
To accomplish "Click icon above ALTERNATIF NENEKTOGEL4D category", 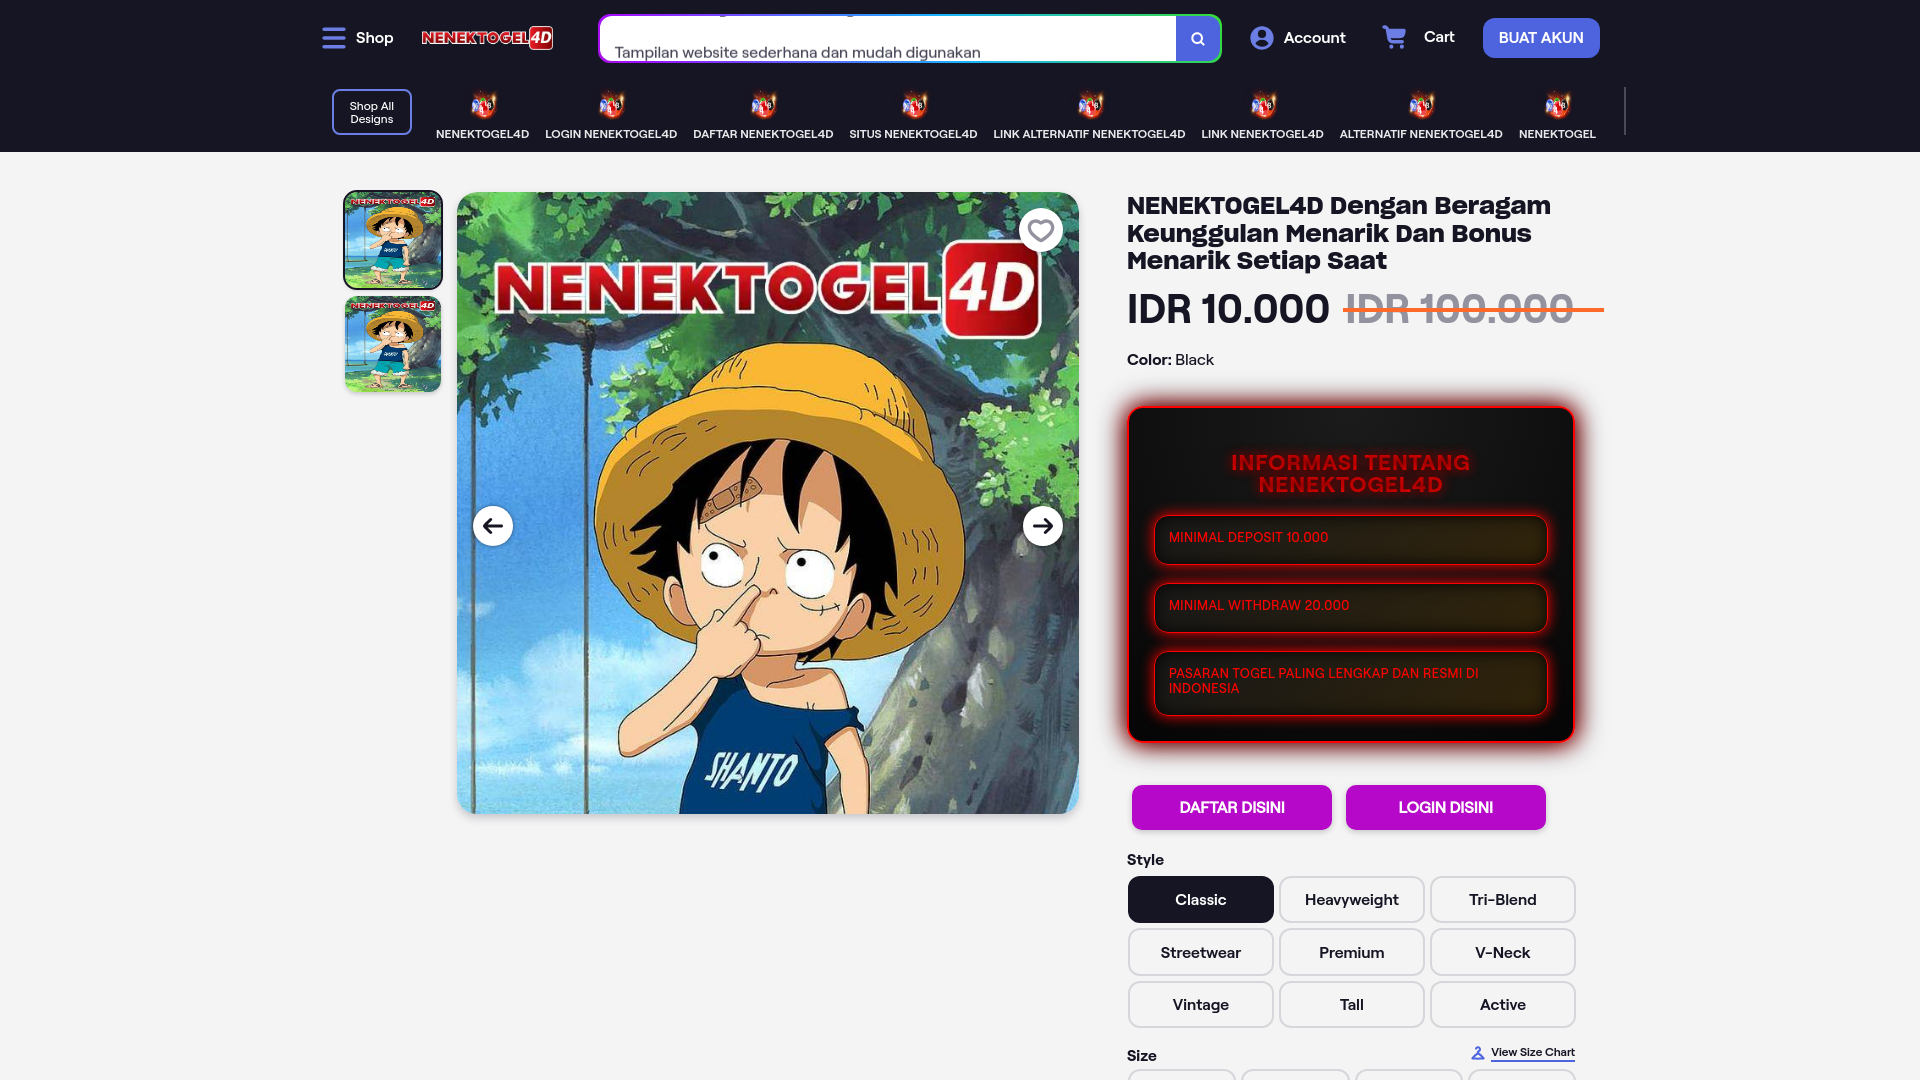I will [x=1421, y=105].
